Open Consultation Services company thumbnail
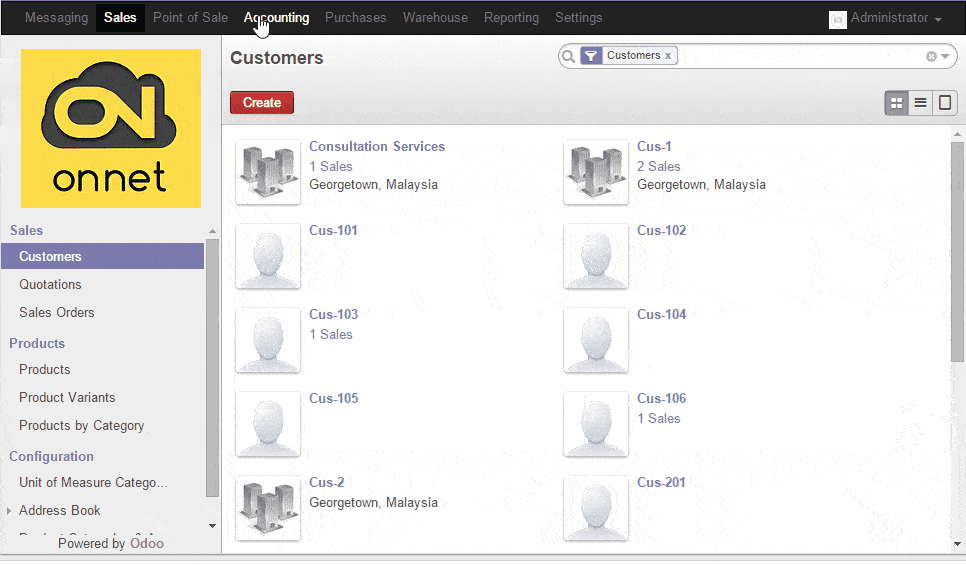 coord(268,172)
